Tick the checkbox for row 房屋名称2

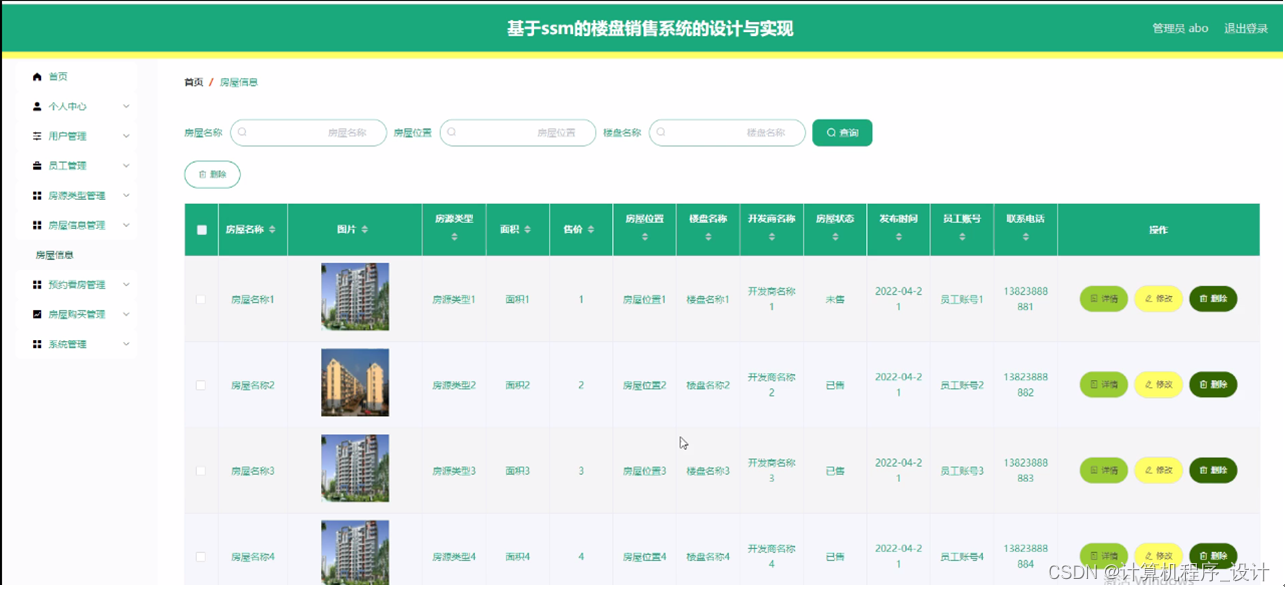tap(201, 385)
